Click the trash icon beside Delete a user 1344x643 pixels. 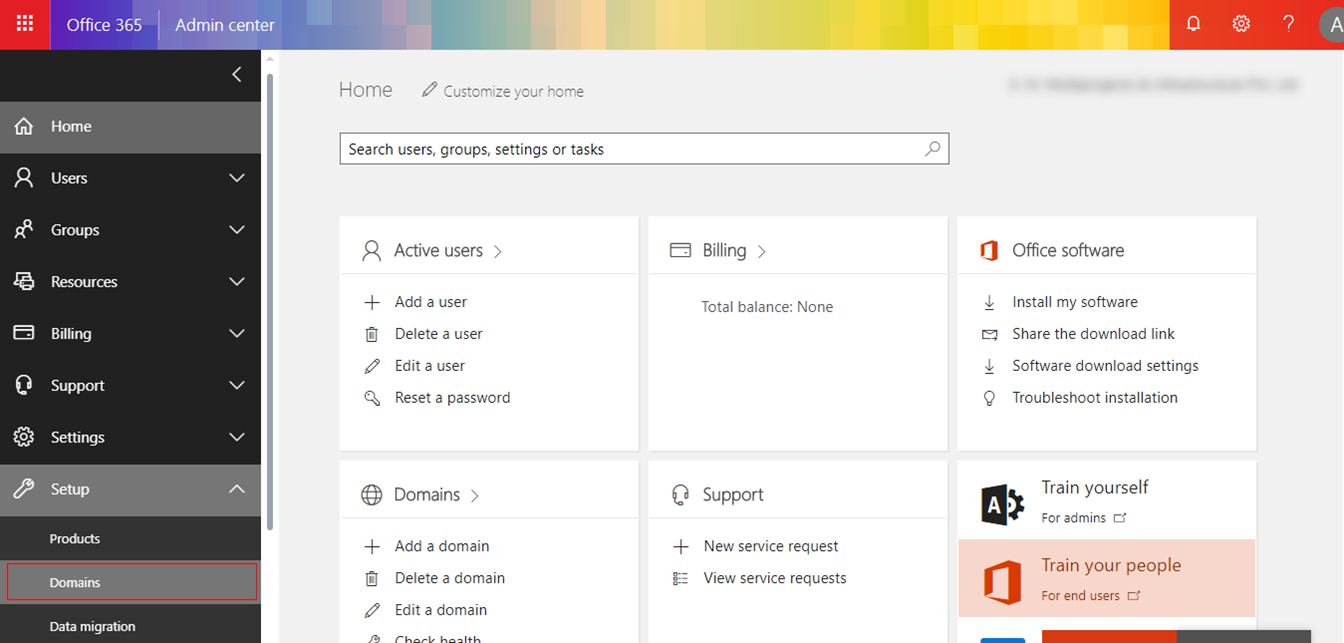pos(372,334)
